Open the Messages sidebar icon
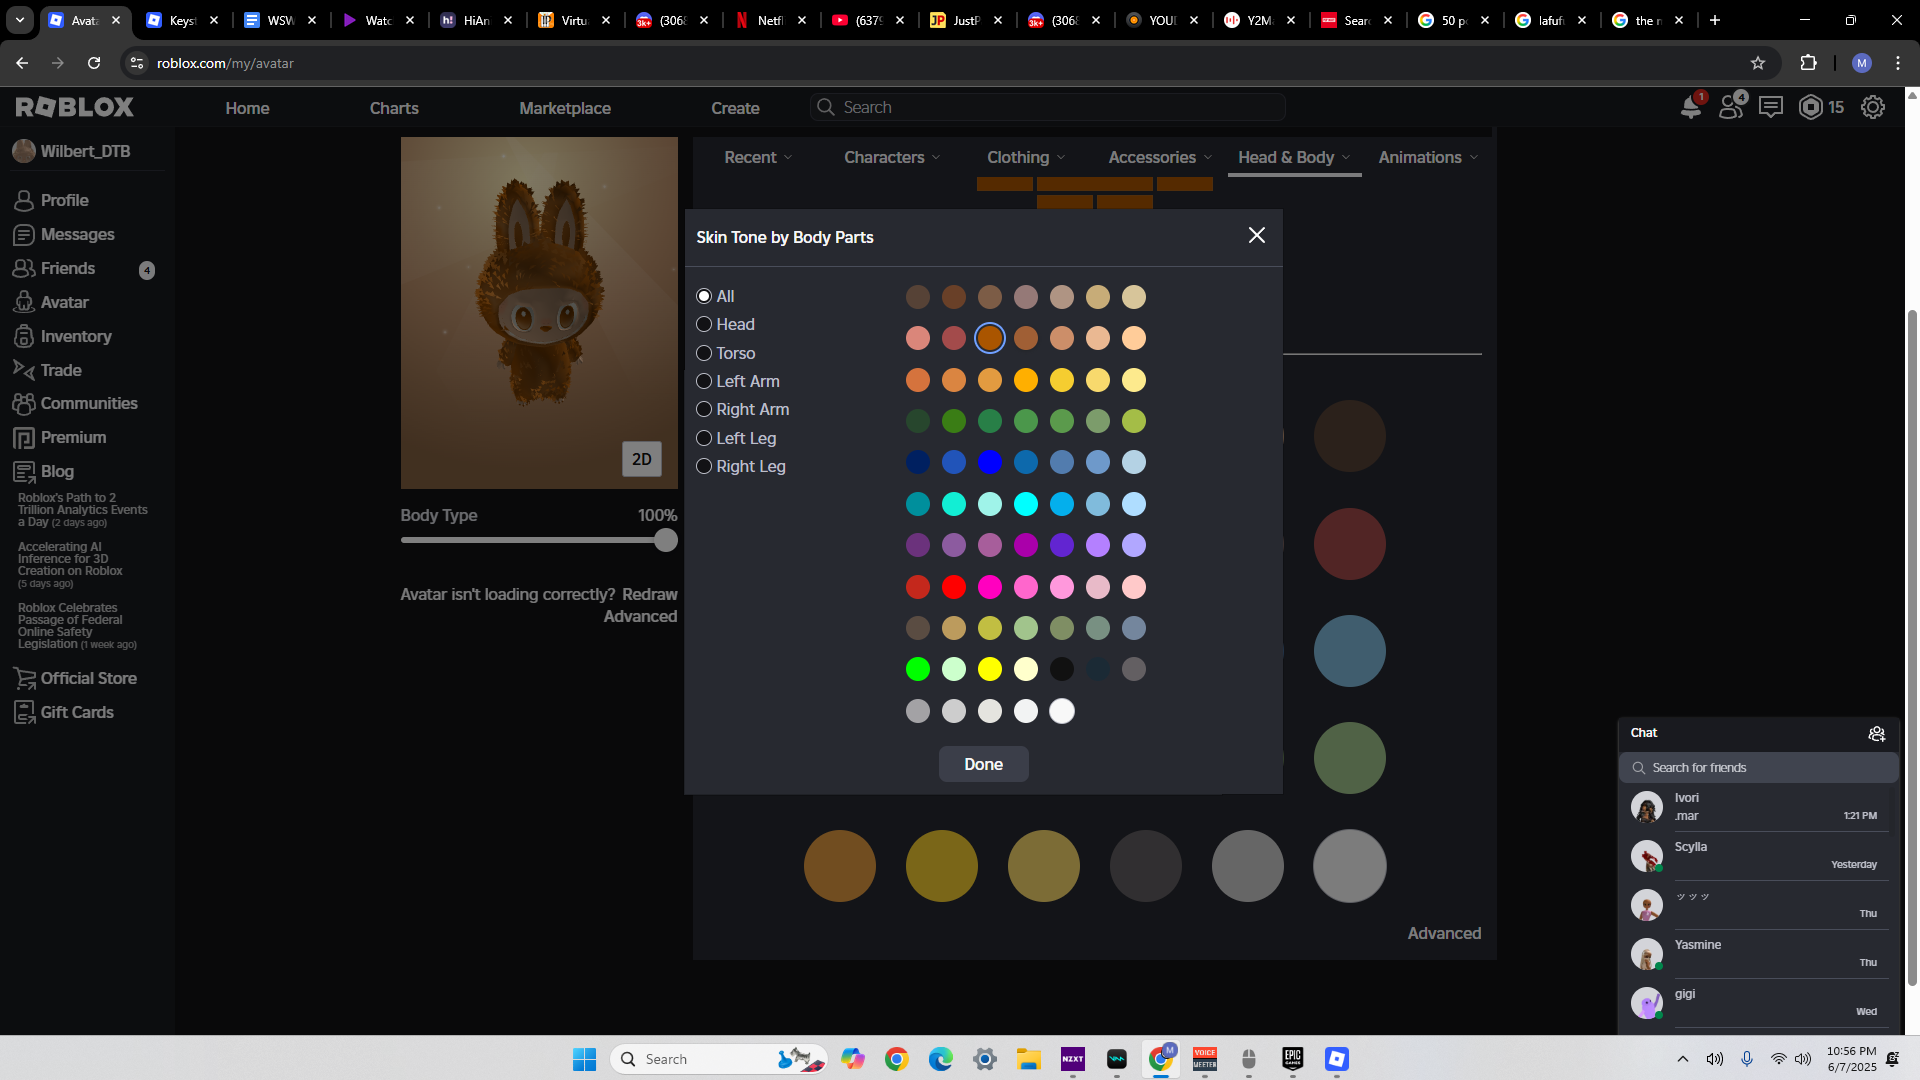The height and width of the screenshot is (1080, 1920). pyautogui.click(x=24, y=235)
